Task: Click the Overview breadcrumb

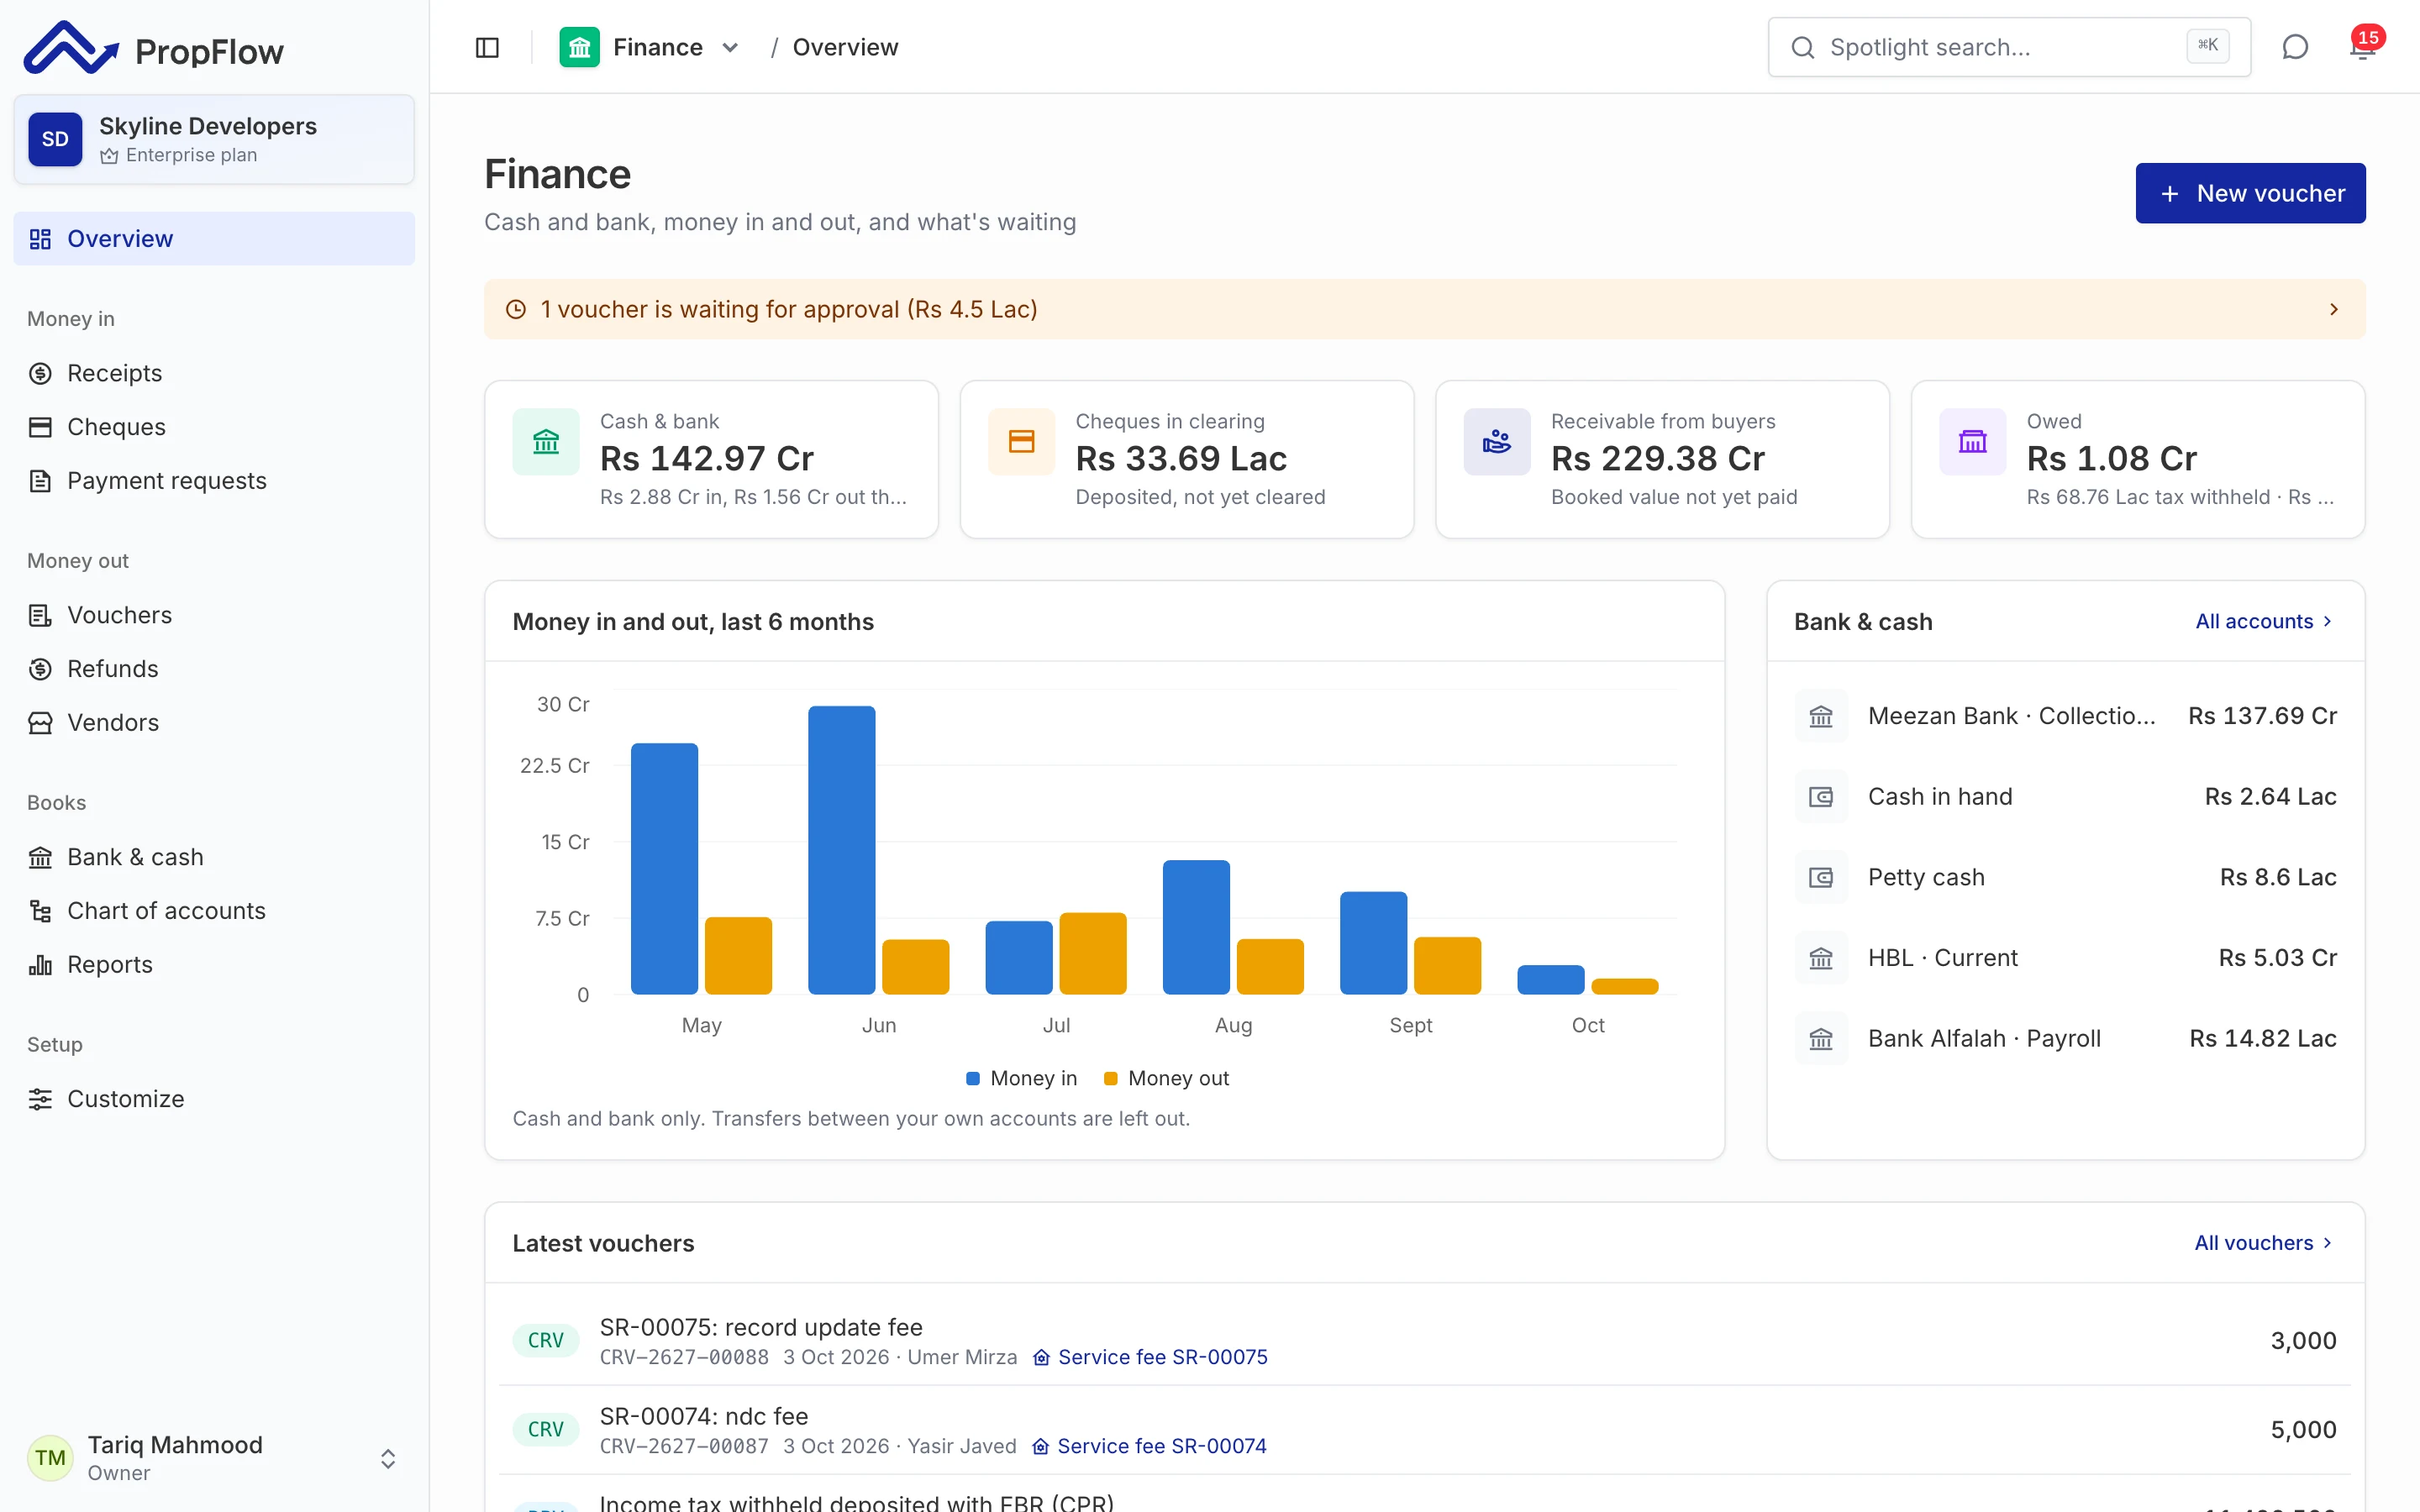Action: pyautogui.click(x=846, y=47)
